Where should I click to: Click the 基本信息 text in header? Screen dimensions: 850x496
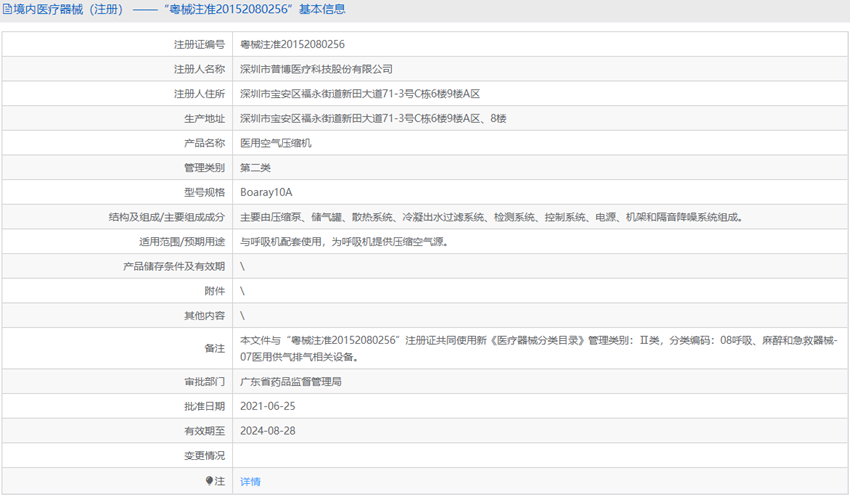324,10
